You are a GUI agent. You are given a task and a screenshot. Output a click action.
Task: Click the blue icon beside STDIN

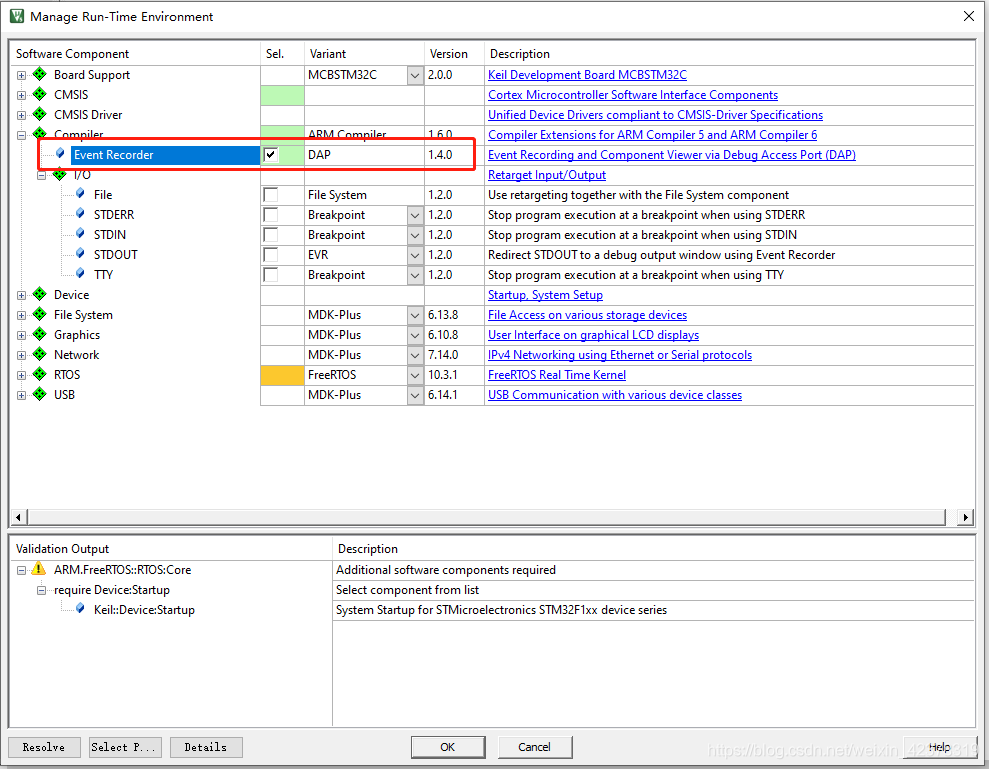pyautogui.click(x=80, y=233)
